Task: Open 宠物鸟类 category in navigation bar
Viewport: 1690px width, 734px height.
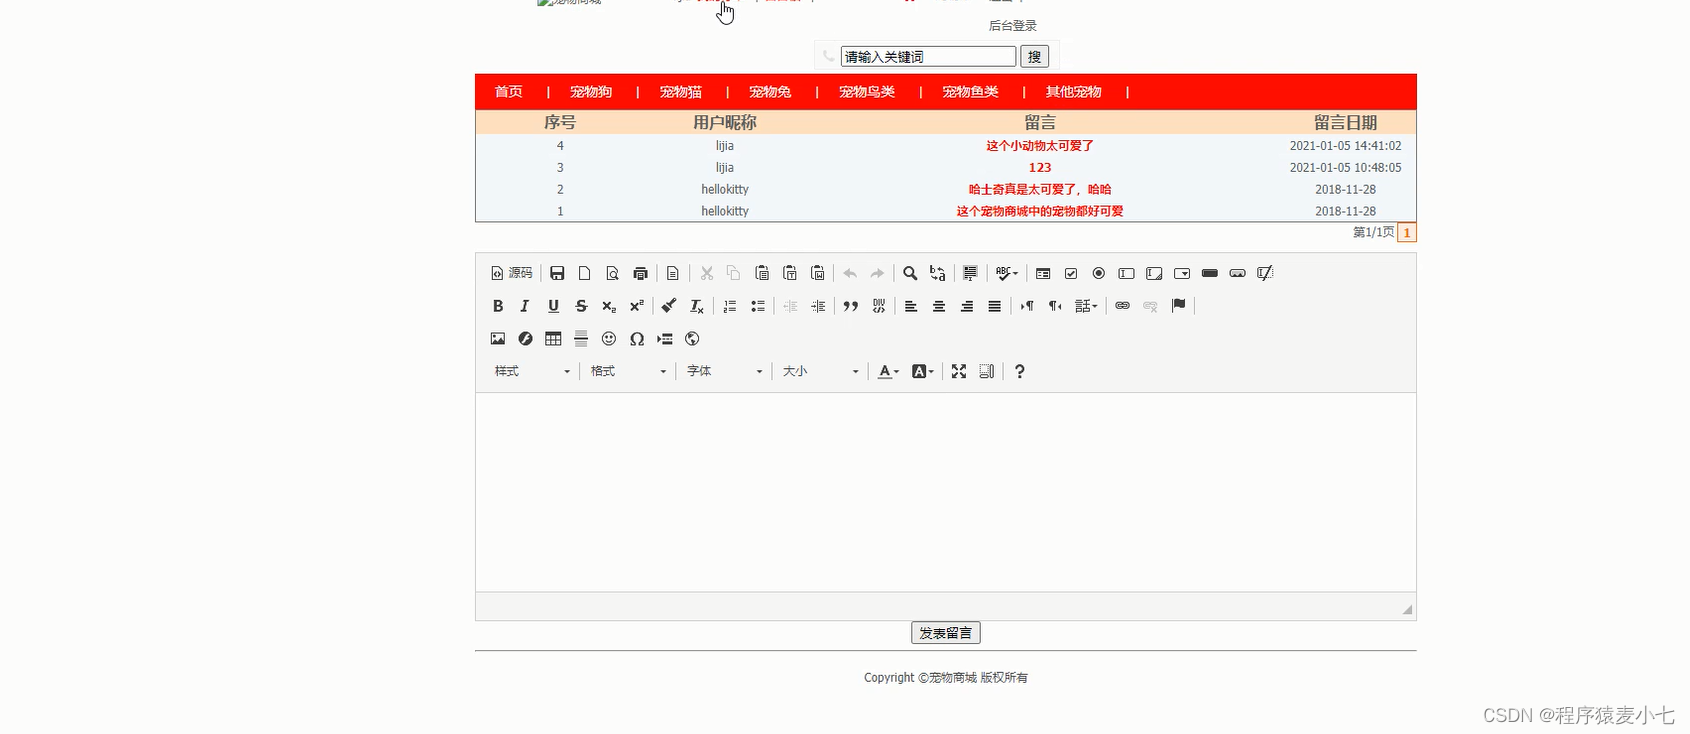Action: [867, 92]
